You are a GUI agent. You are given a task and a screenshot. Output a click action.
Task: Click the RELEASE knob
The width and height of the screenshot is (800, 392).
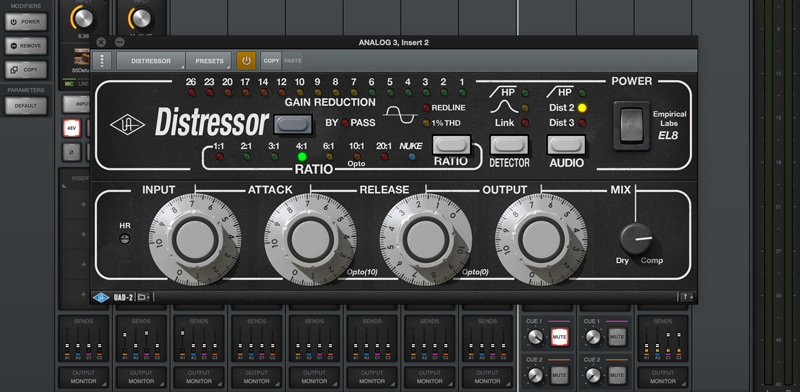(426, 239)
